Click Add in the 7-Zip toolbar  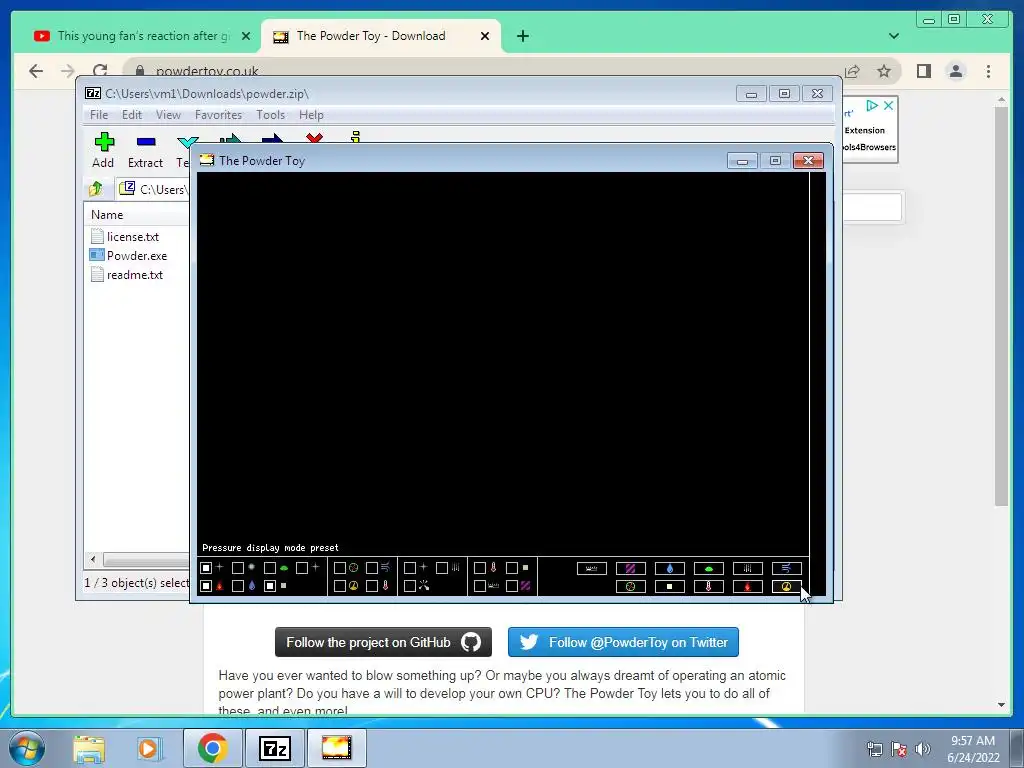(103, 150)
